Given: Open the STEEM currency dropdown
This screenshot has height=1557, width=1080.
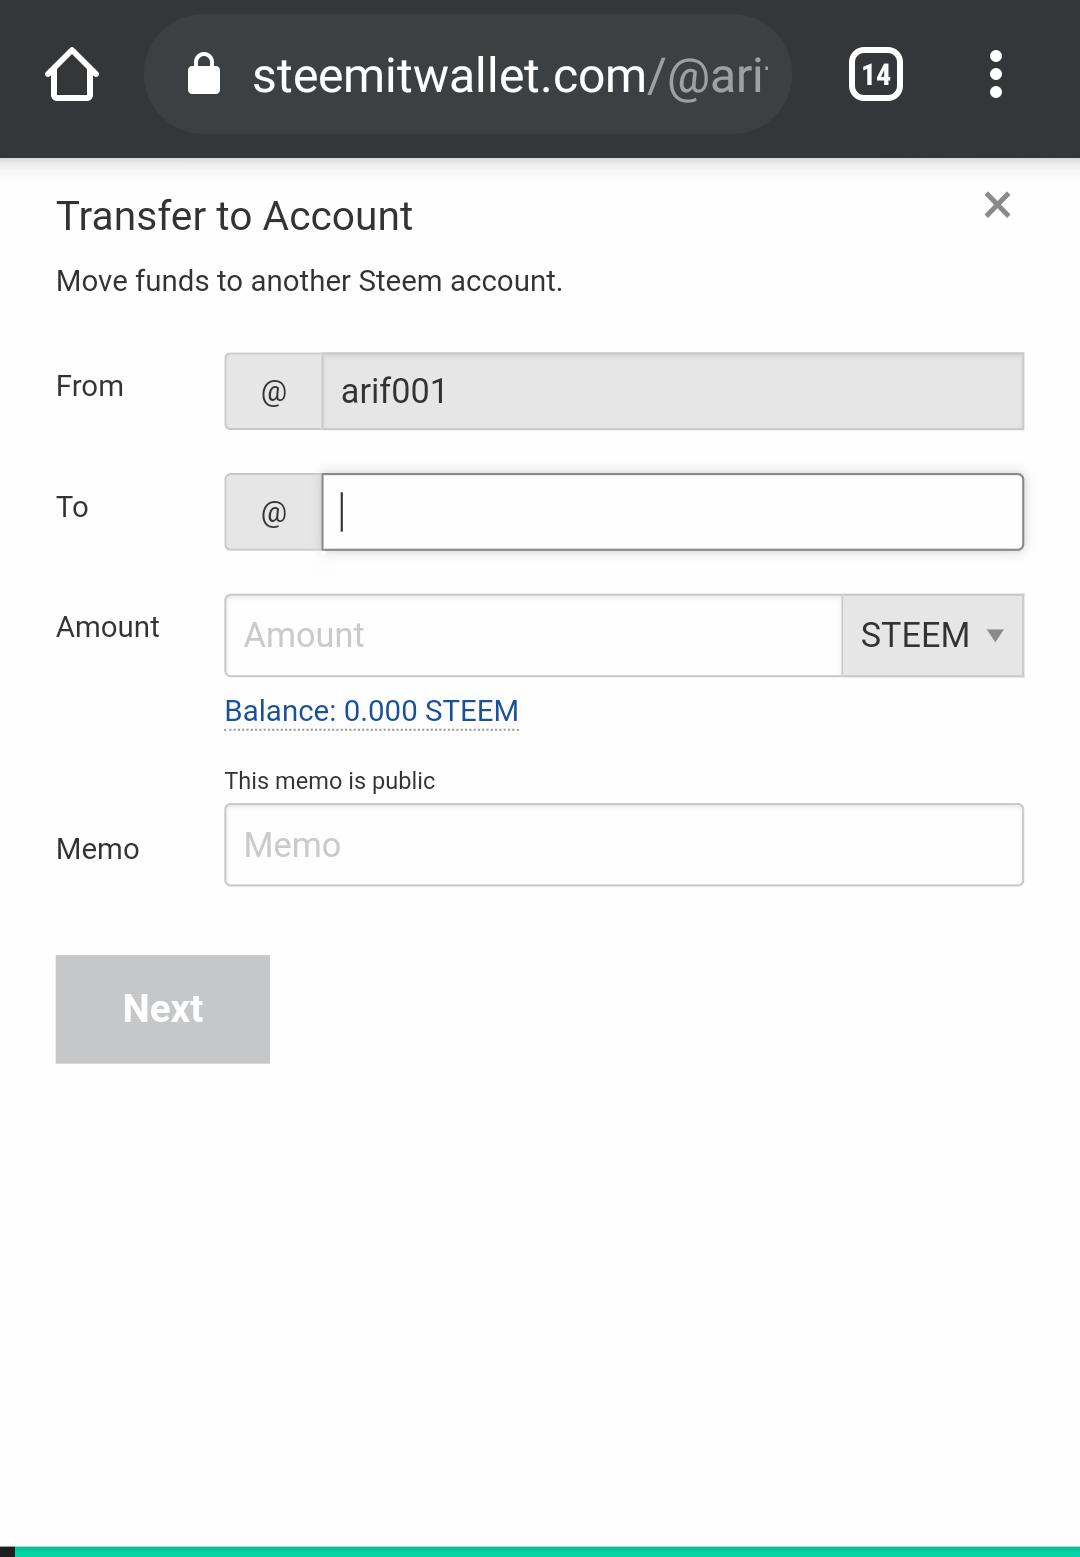Looking at the screenshot, I should [x=933, y=636].
